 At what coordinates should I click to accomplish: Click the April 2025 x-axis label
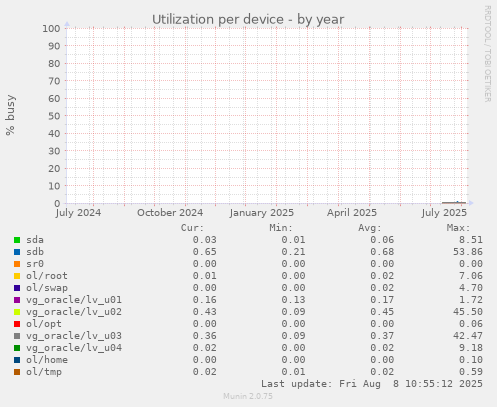click(352, 213)
